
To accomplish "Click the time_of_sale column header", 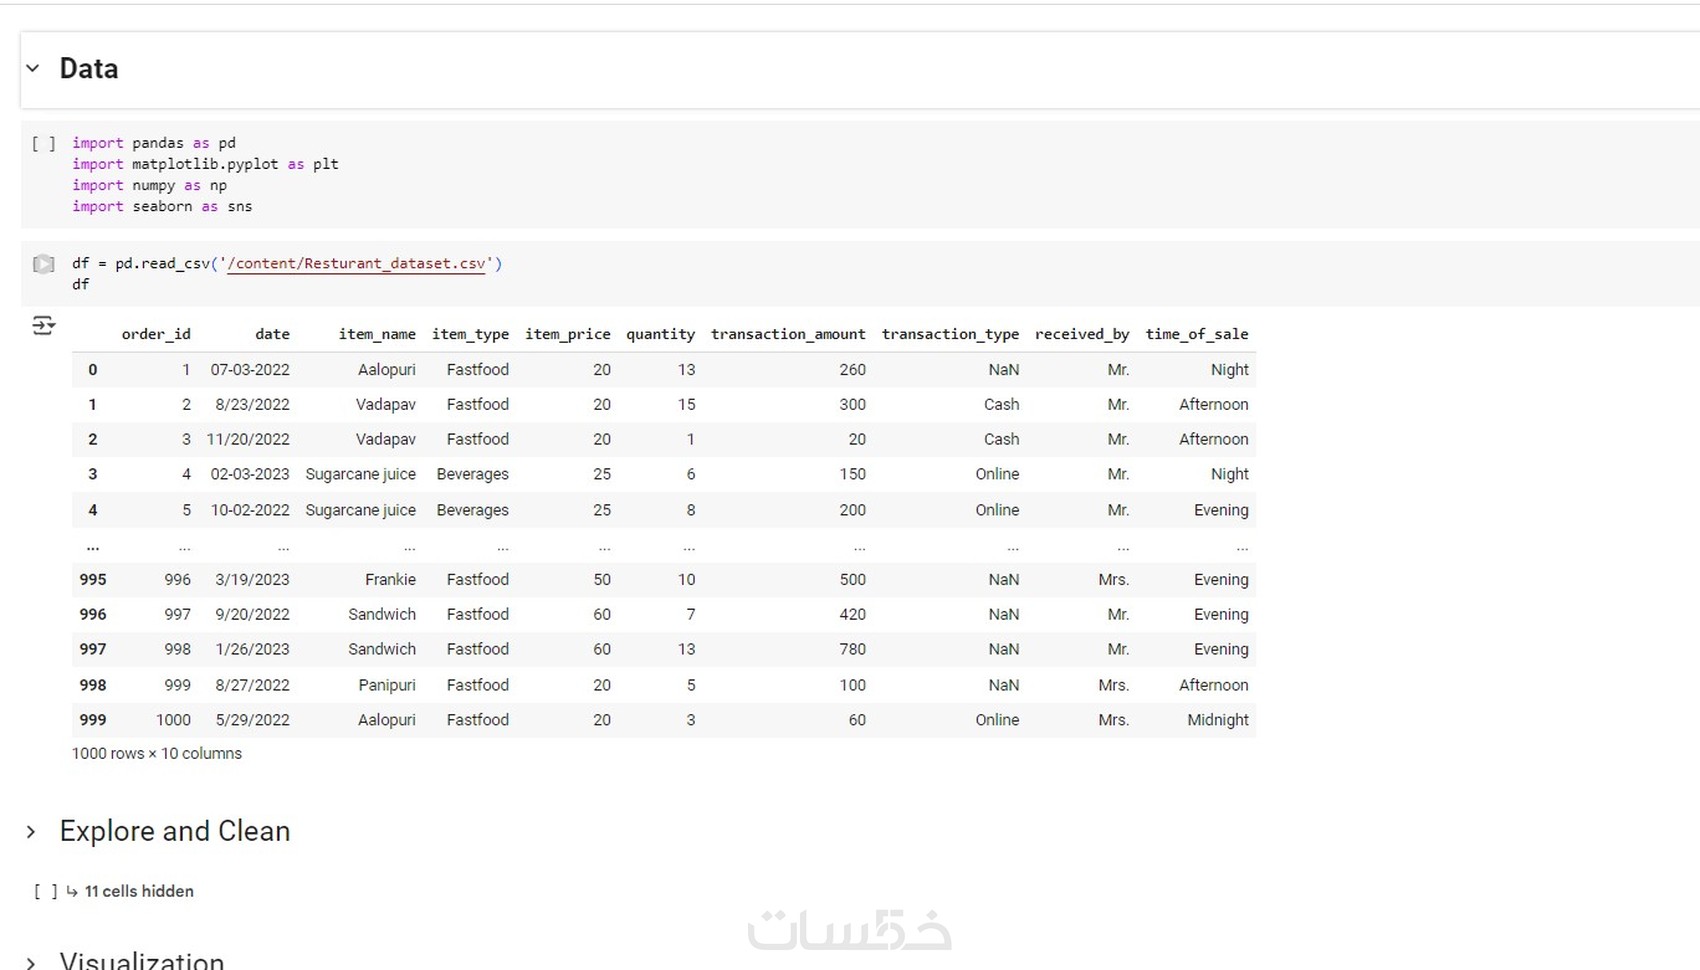I will click(1197, 334).
